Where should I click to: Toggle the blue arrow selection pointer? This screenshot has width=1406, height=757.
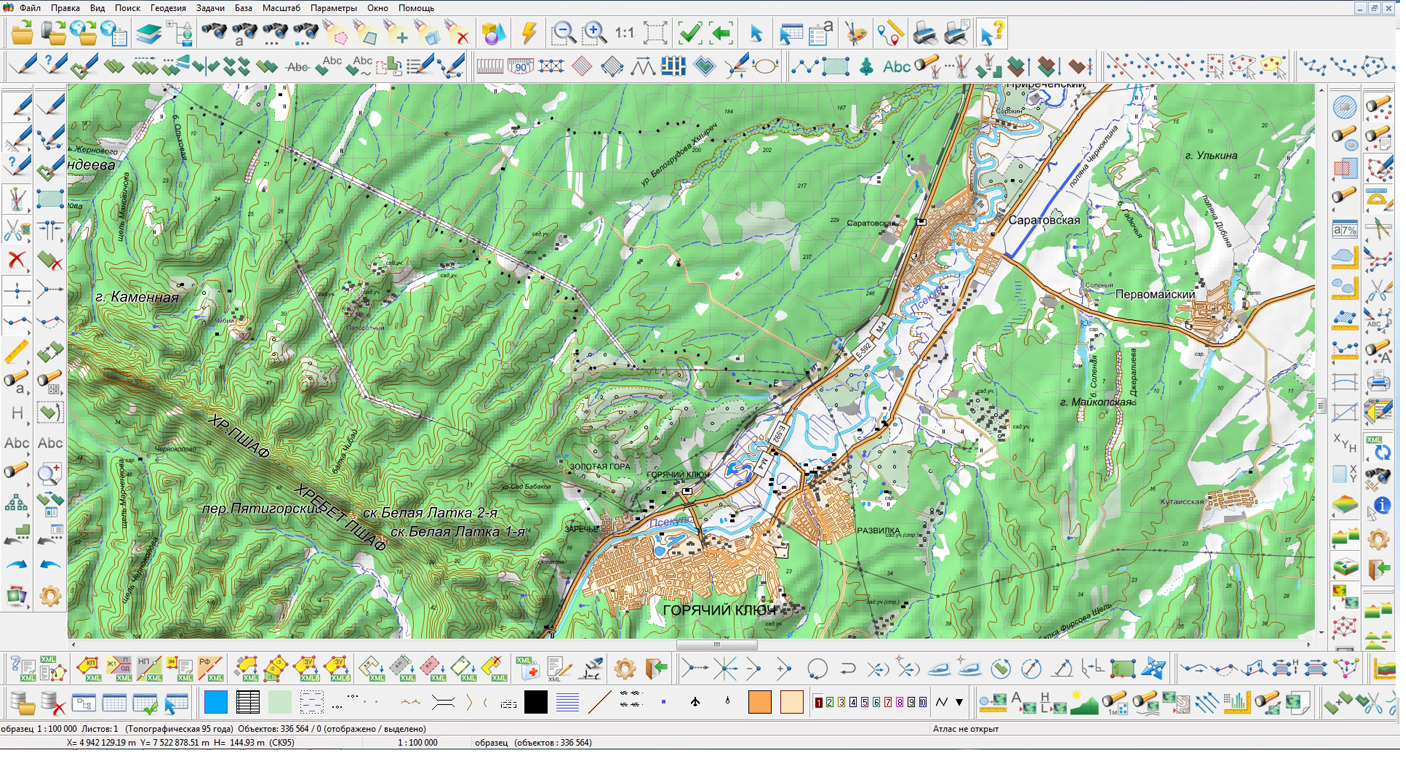[x=756, y=33]
